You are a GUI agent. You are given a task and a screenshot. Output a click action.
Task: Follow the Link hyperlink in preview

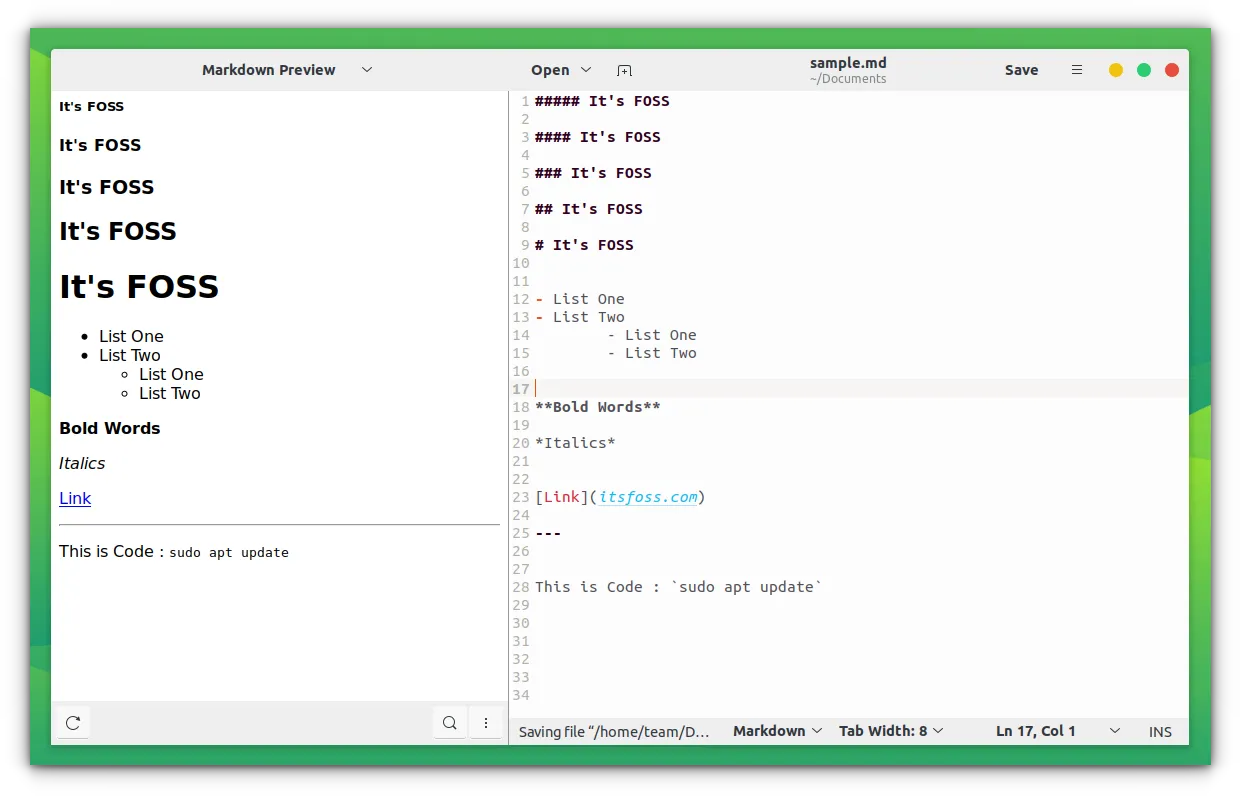pos(75,498)
